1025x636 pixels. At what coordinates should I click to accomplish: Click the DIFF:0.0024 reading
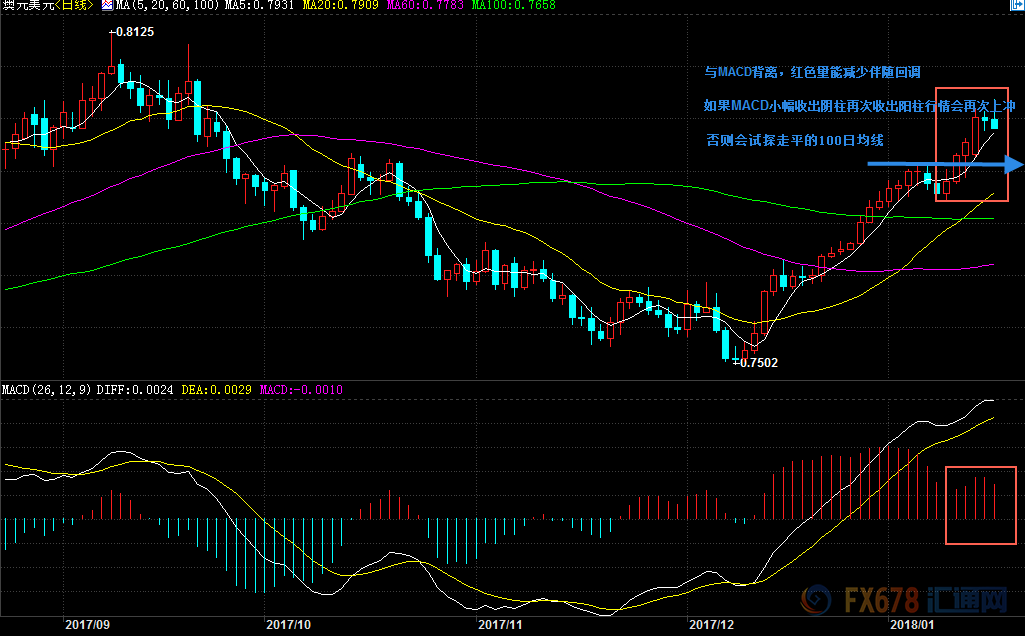135,390
